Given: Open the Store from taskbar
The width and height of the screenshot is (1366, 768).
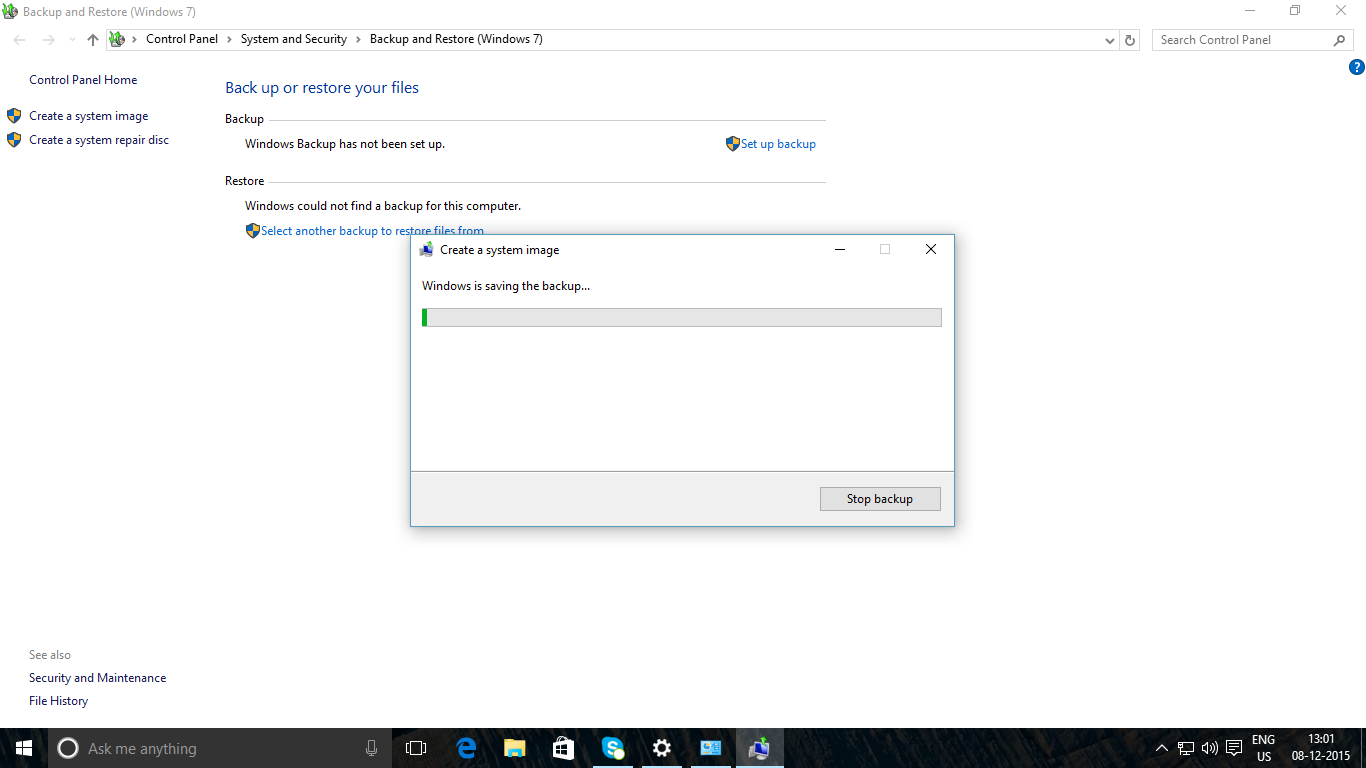Looking at the screenshot, I should click(564, 748).
